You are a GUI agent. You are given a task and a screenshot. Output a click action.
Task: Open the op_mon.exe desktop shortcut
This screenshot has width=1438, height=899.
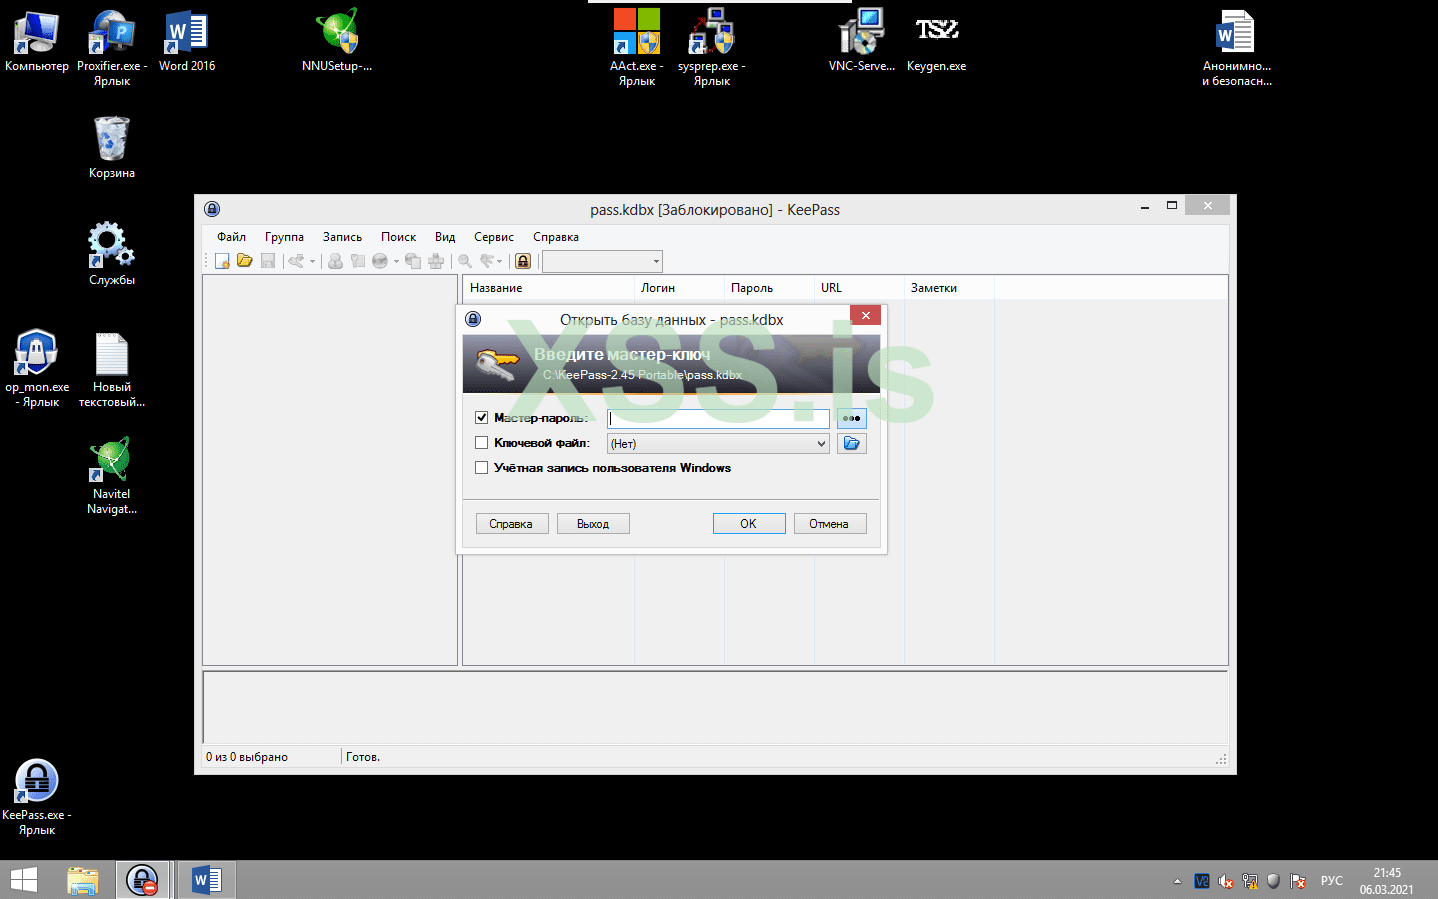pyautogui.click(x=37, y=369)
